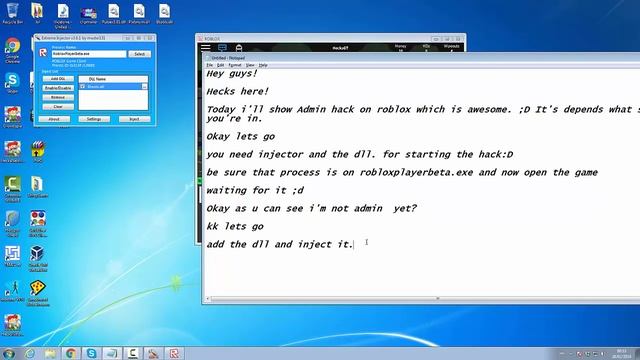Click the Recycle Bin desktop icon

tap(12, 13)
